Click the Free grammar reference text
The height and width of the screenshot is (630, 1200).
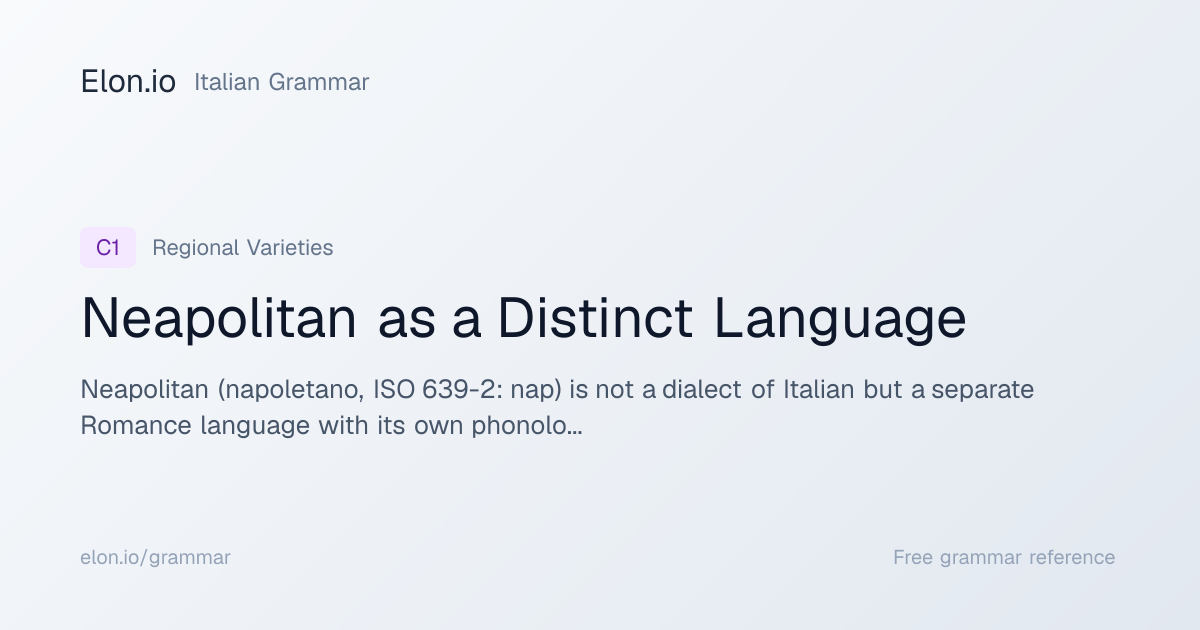coord(1004,557)
